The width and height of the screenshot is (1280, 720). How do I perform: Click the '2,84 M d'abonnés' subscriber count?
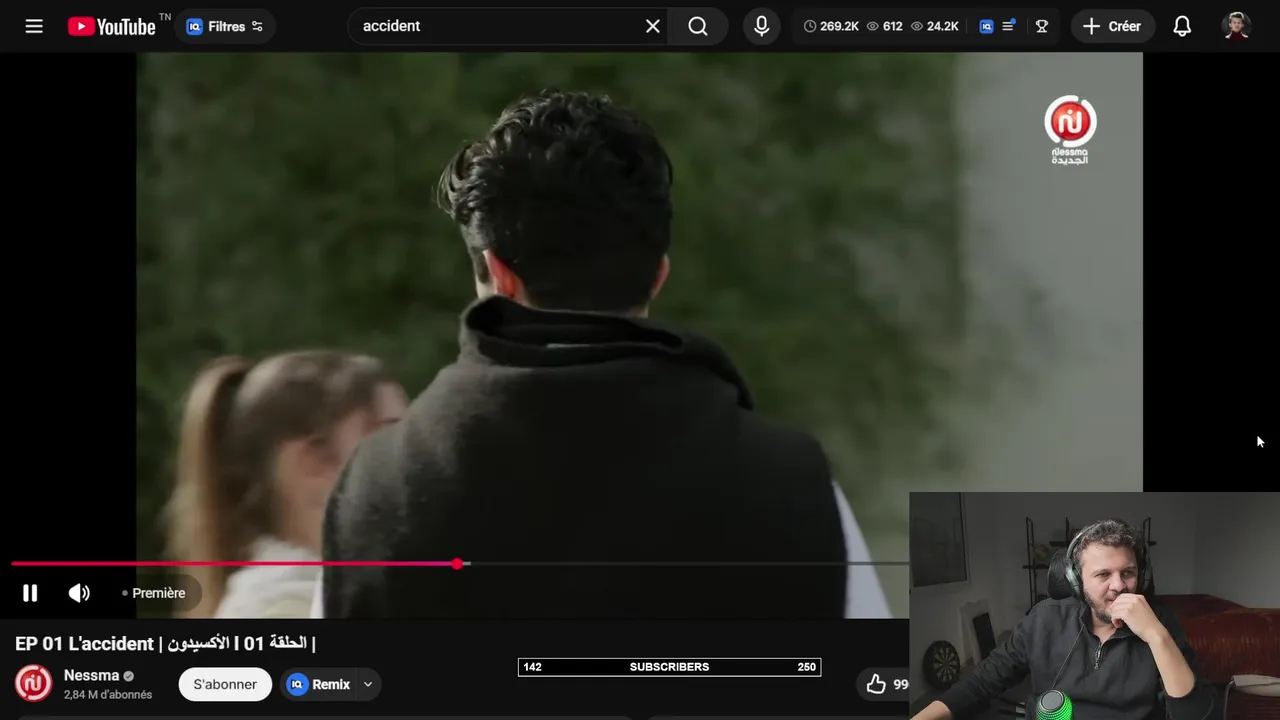coord(108,695)
